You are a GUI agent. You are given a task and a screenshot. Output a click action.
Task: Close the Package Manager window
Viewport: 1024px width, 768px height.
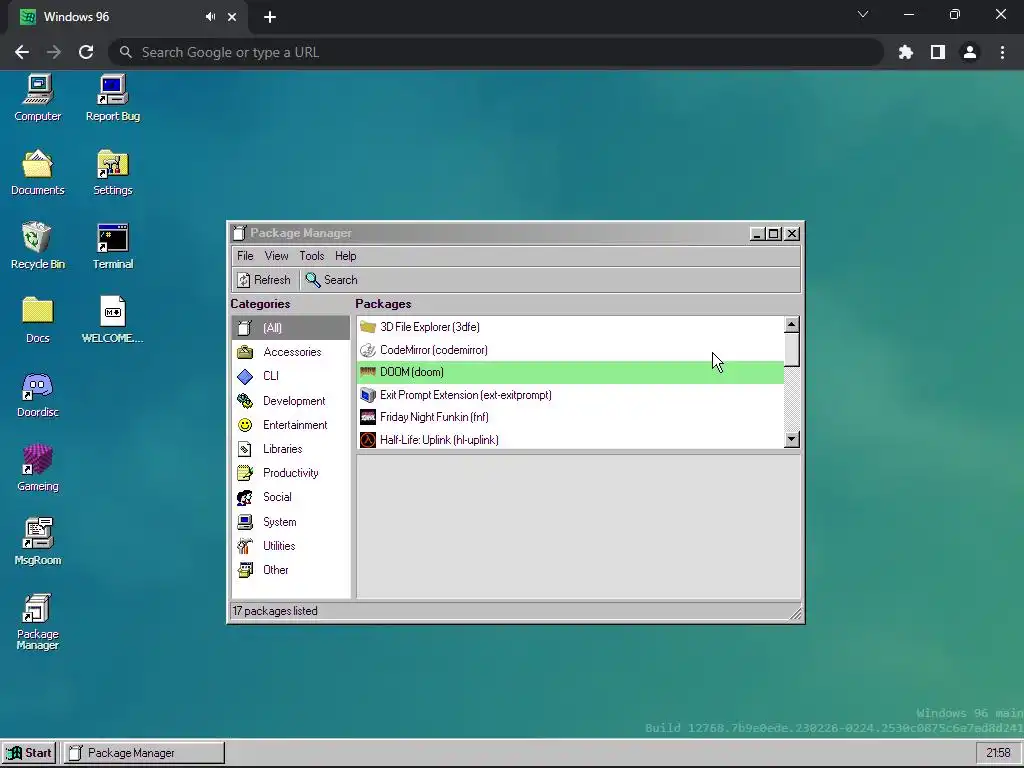[x=792, y=234]
